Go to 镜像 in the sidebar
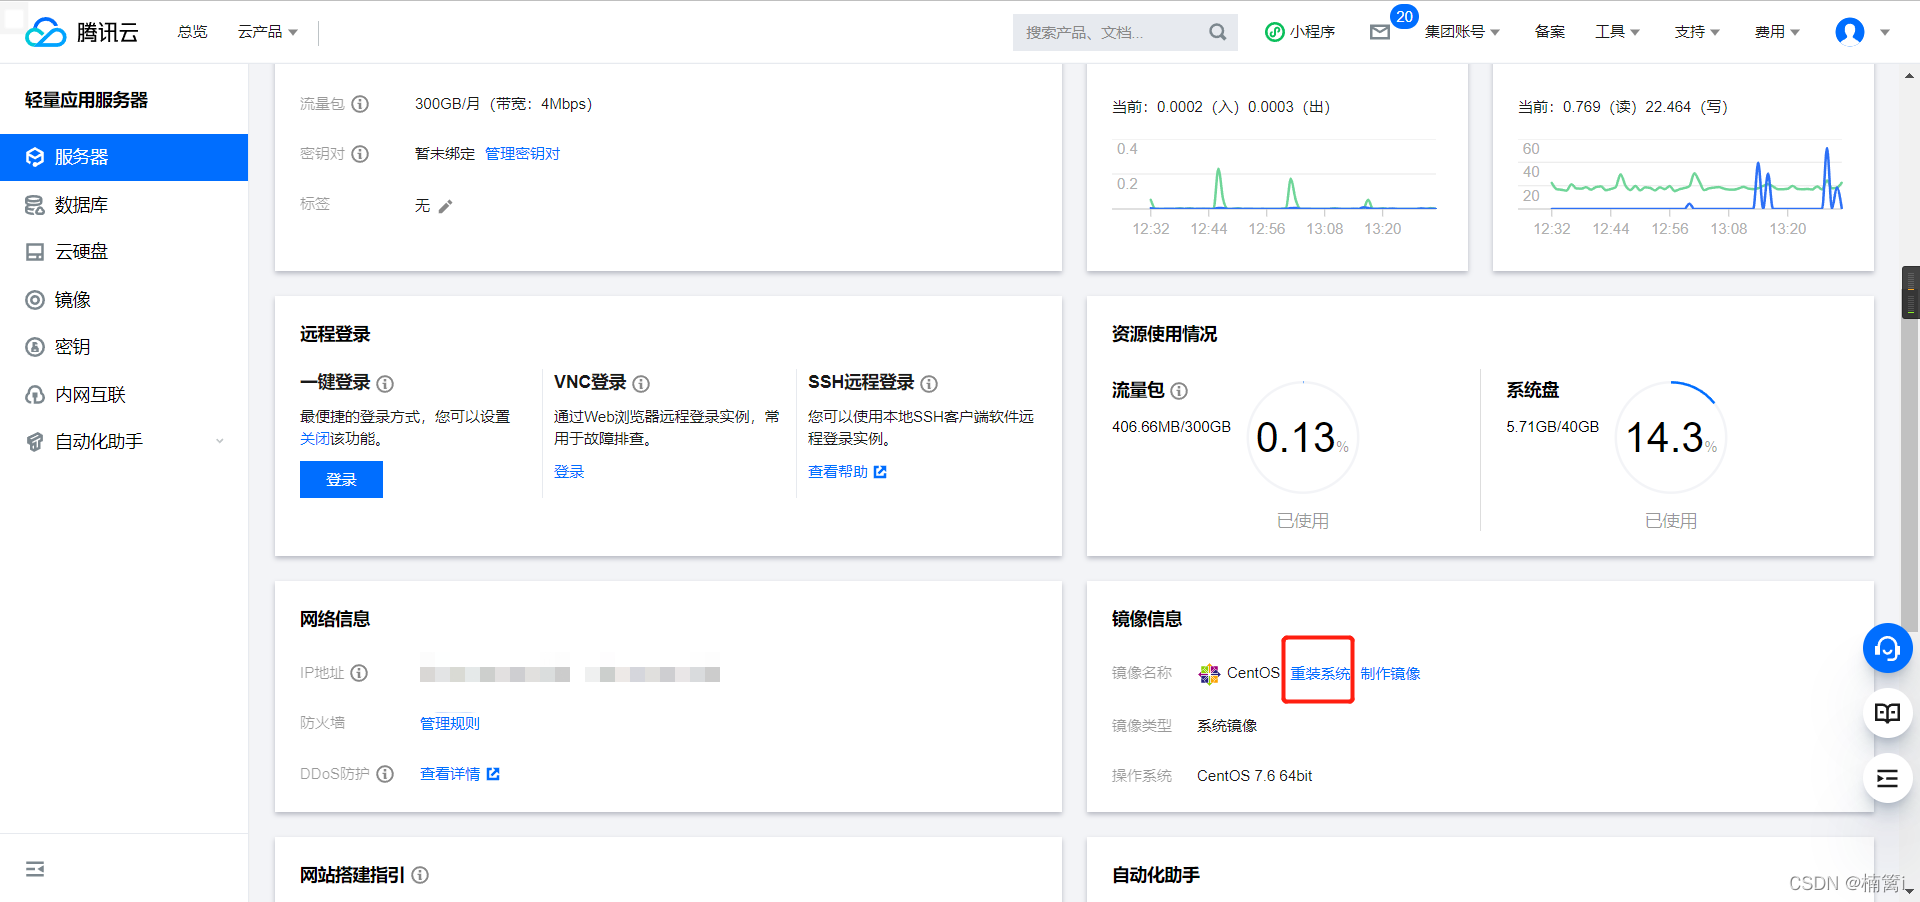This screenshot has height=902, width=1920. [72, 300]
